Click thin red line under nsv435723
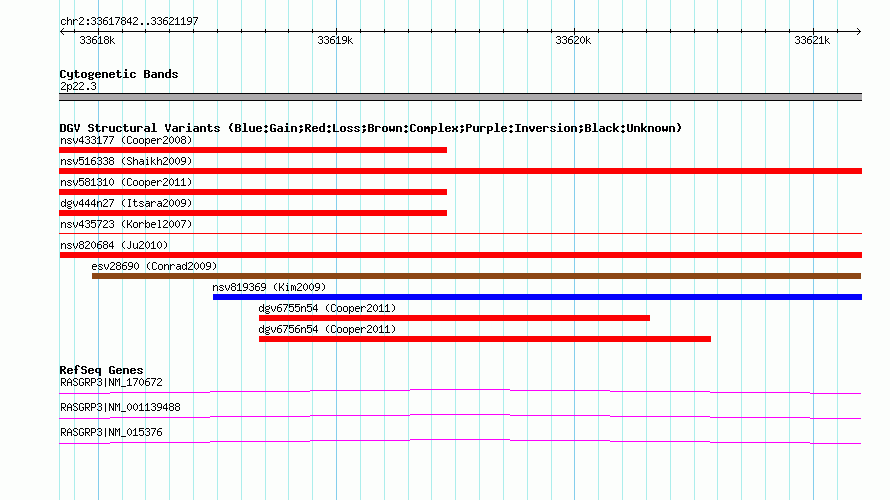Viewport: 890px width, 500px height. coord(460,233)
